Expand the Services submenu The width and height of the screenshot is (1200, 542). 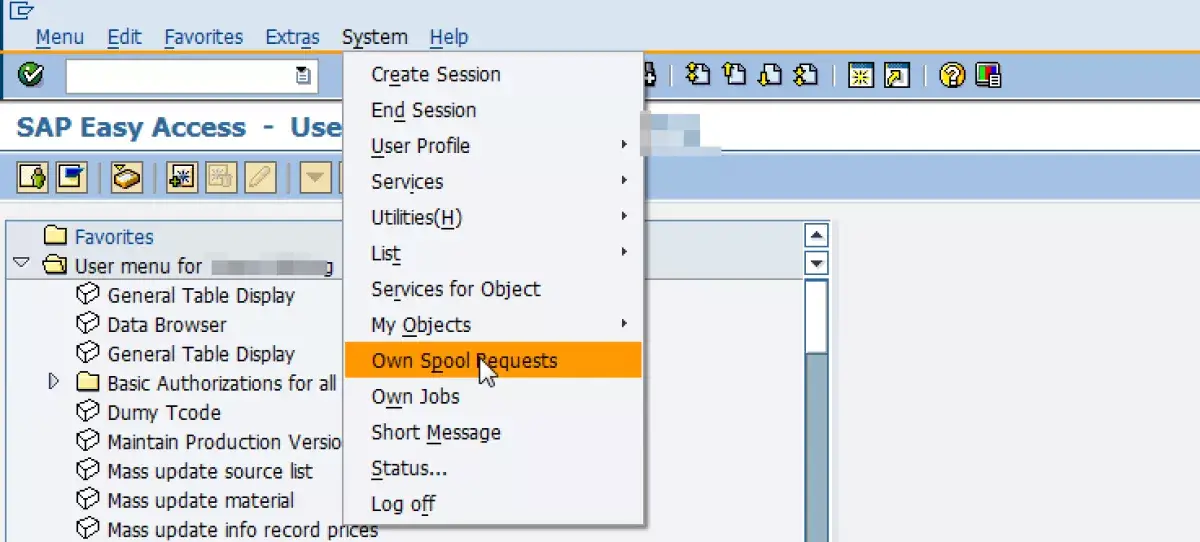pyautogui.click(x=492, y=182)
